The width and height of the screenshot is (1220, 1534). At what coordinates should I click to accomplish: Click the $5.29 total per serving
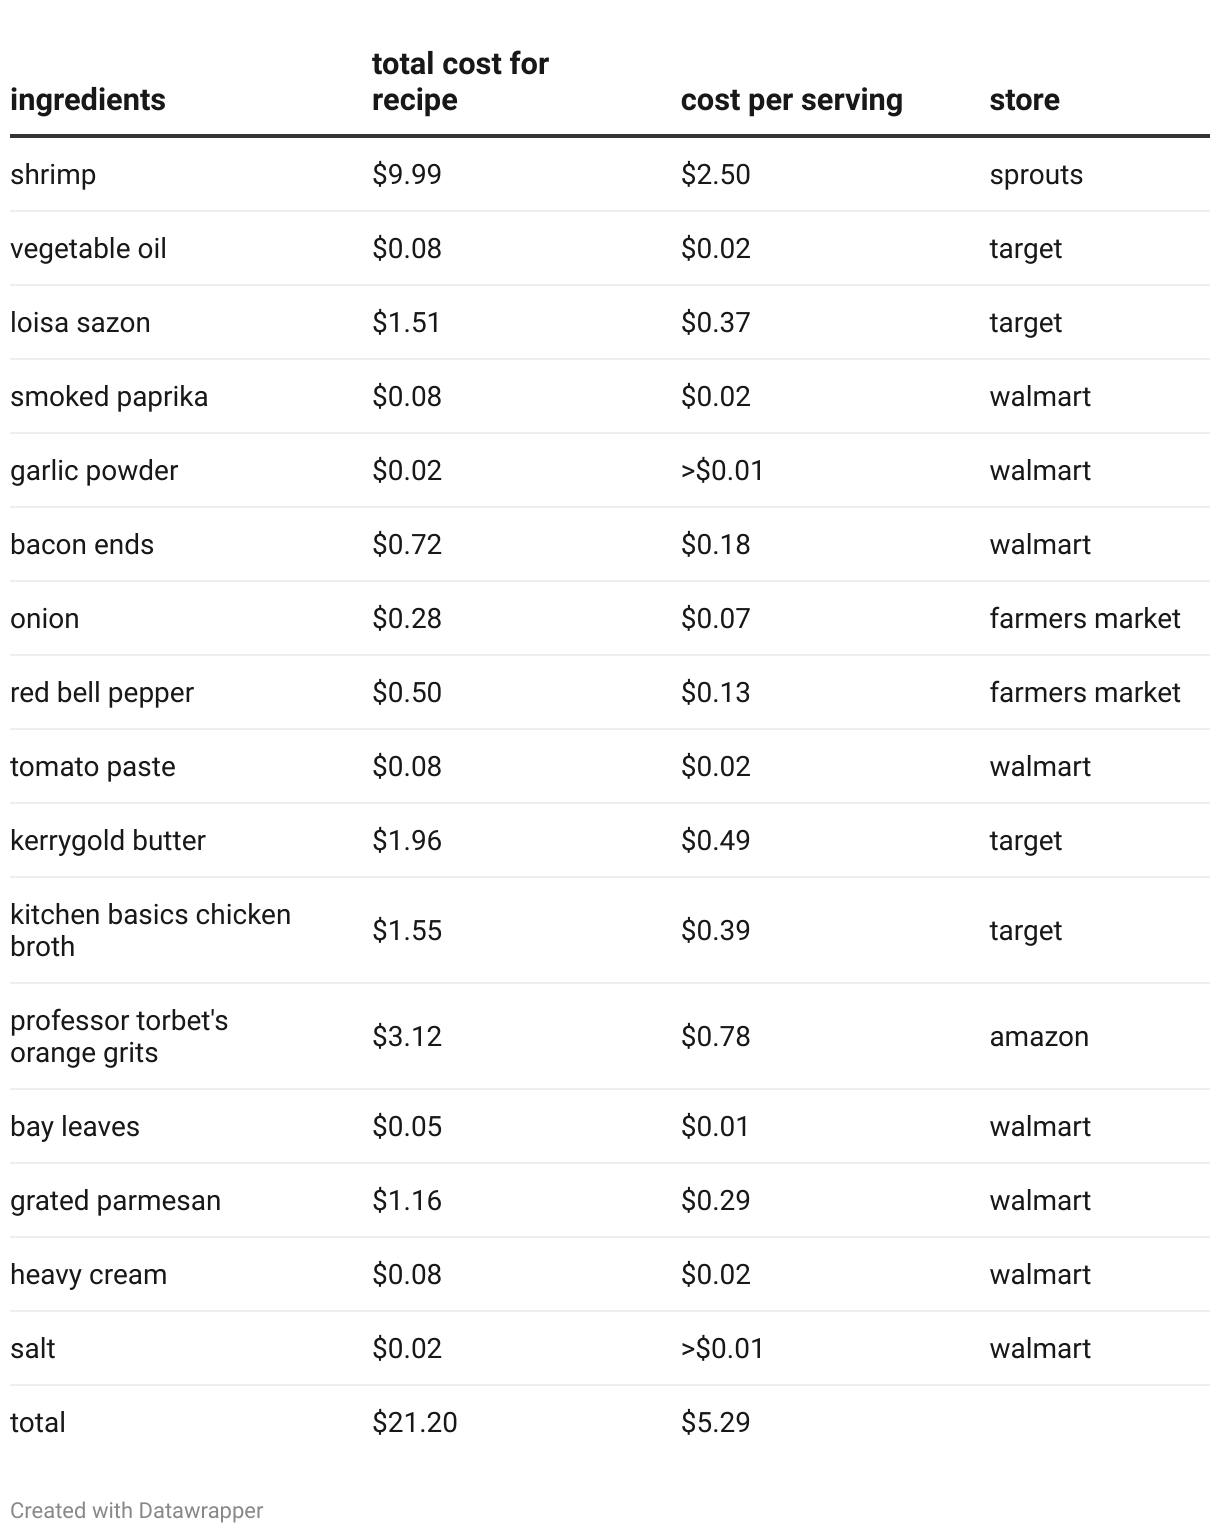click(715, 1423)
